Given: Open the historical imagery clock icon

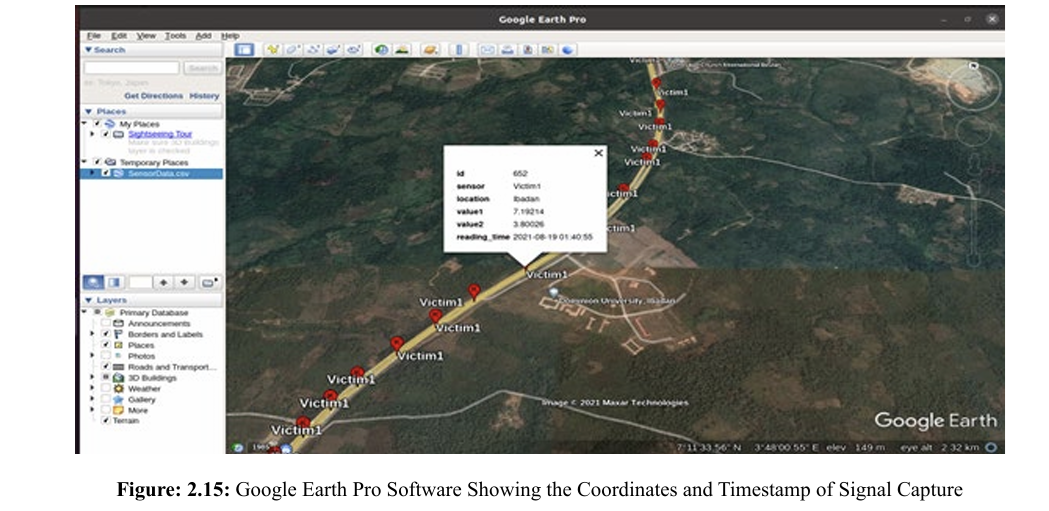Looking at the screenshot, I should pos(381,49).
